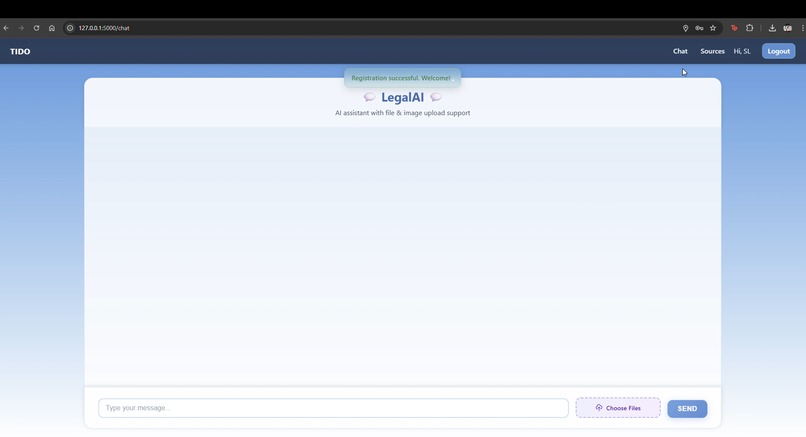Click the browser profile avatar icon

[787, 28]
